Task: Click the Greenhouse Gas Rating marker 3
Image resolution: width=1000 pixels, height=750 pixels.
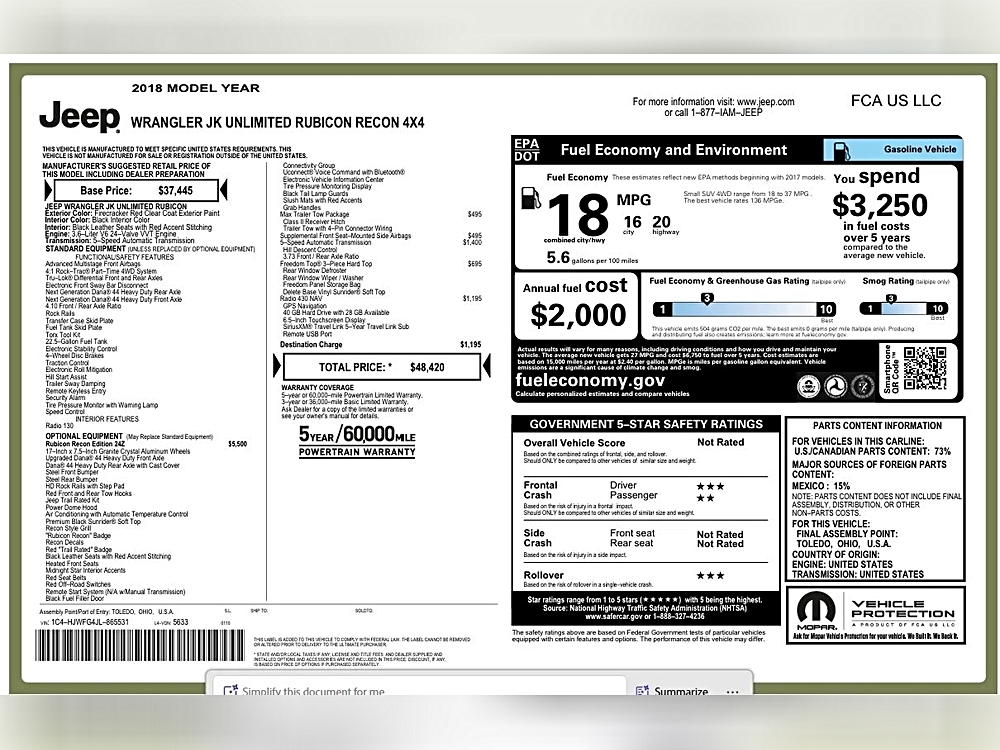Action: click(707, 298)
